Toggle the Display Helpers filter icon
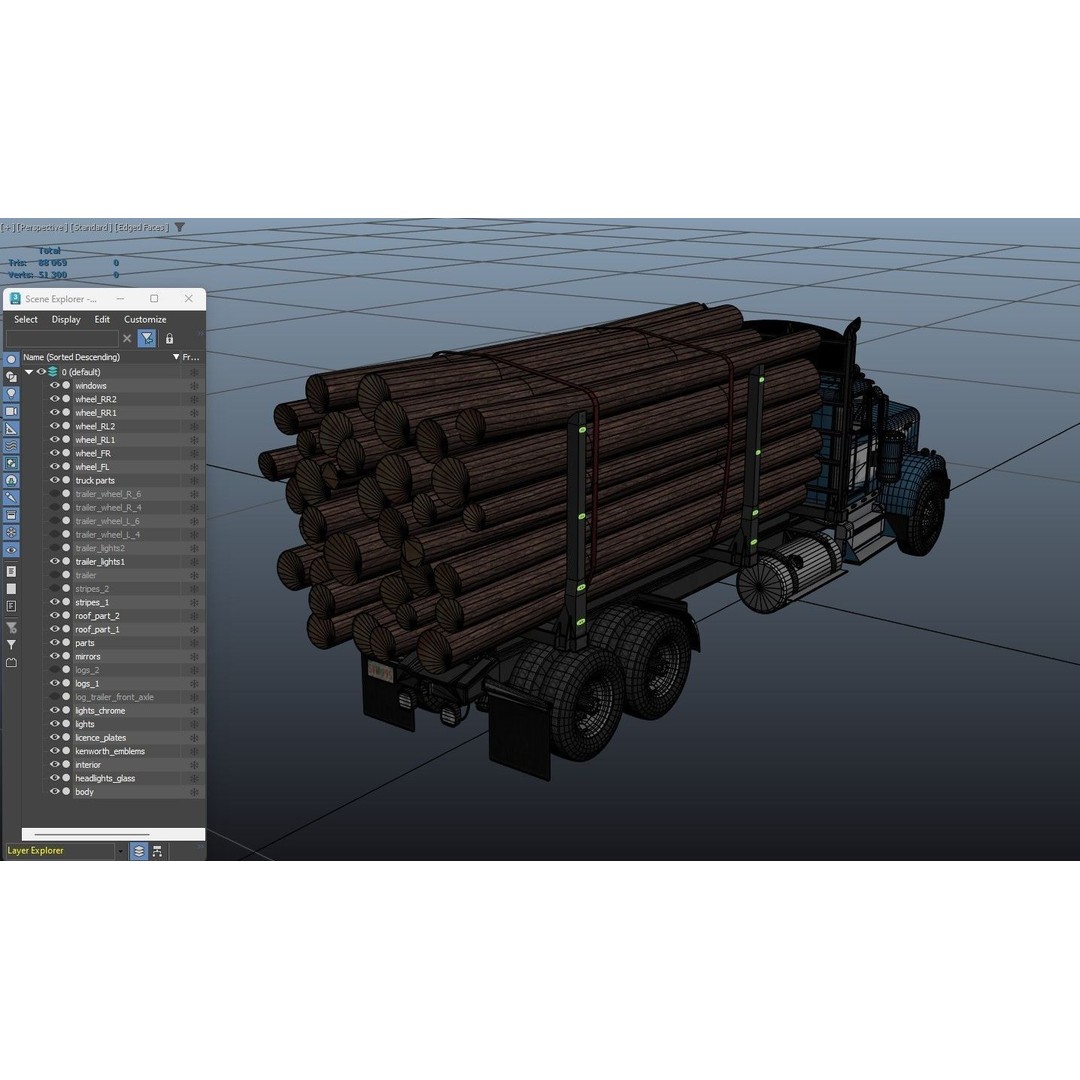 tap(12, 427)
